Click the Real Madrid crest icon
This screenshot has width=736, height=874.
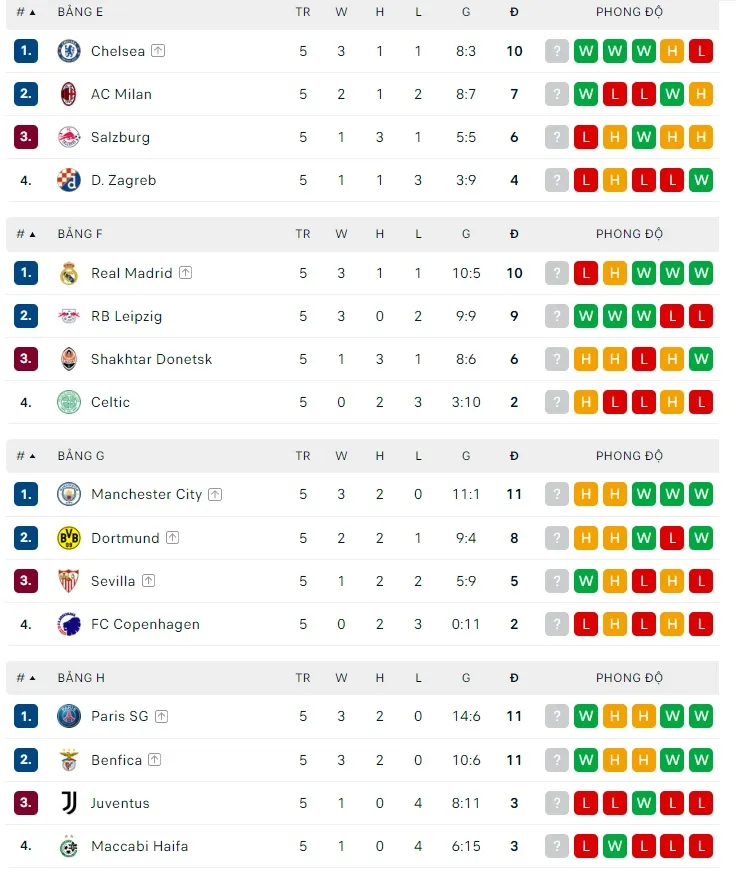(68, 272)
